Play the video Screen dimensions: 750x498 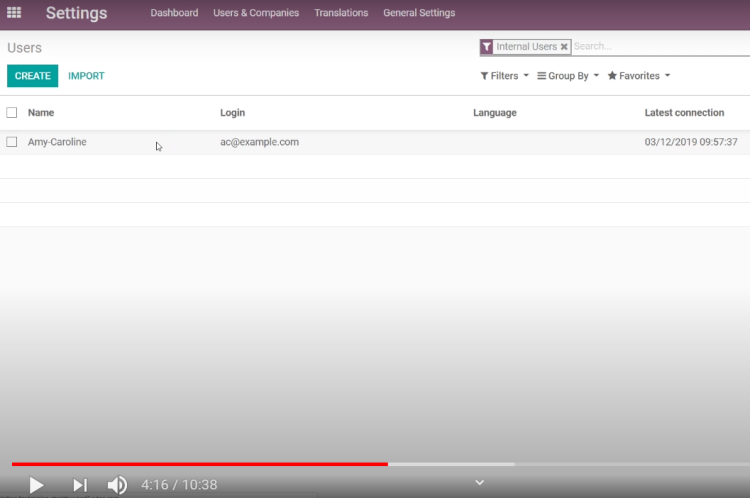(x=36, y=485)
